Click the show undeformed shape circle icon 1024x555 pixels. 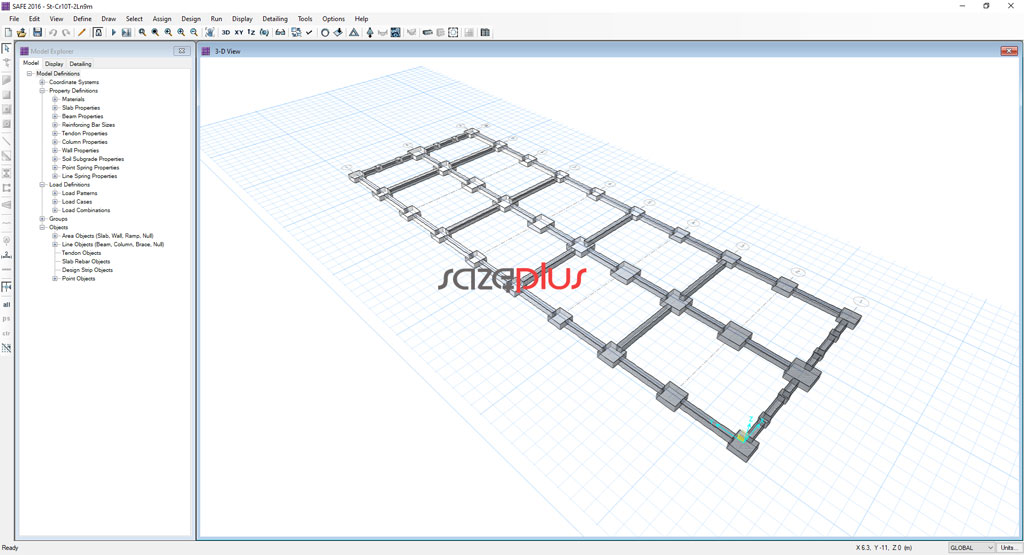[325, 32]
